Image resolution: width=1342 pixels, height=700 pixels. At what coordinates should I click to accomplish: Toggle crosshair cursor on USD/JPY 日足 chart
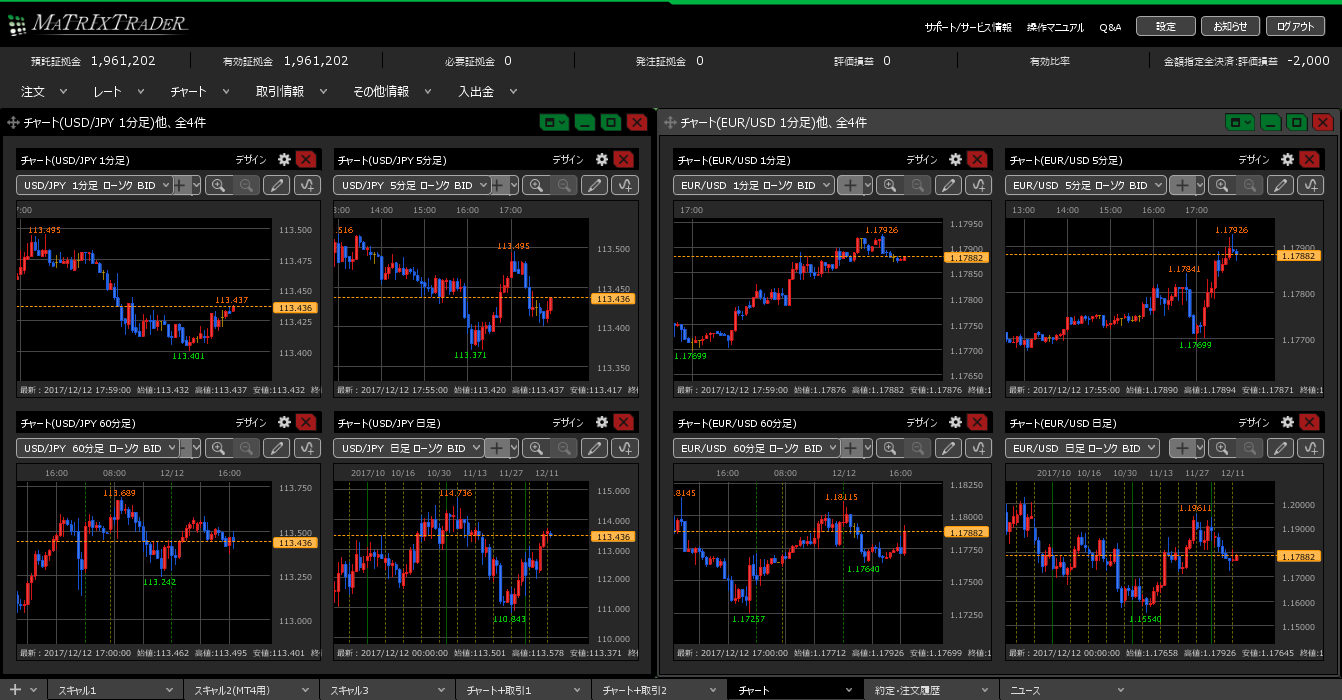[x=499, y=448]
